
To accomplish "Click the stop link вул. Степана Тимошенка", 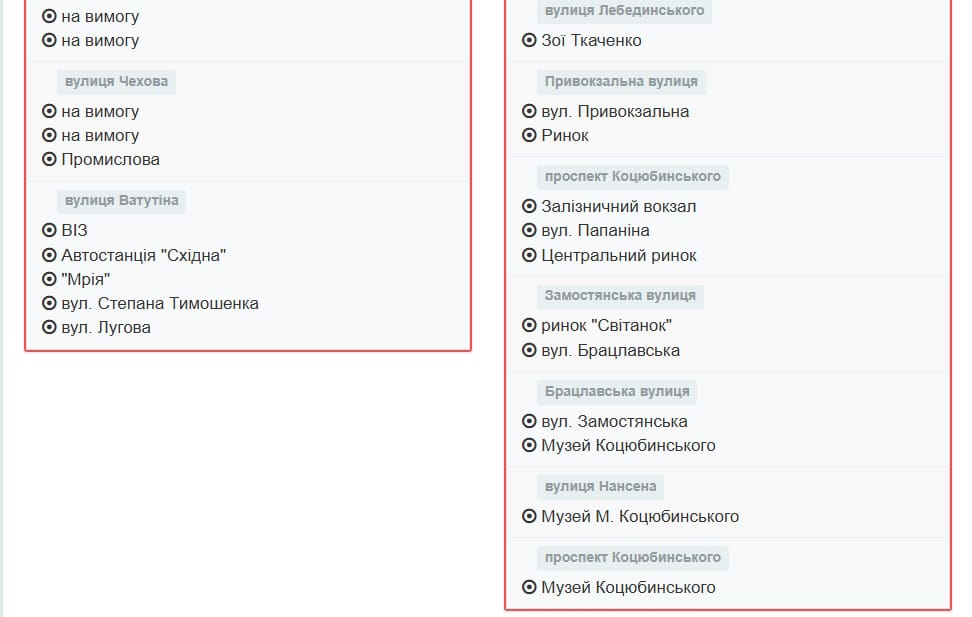I will (160, 303).
